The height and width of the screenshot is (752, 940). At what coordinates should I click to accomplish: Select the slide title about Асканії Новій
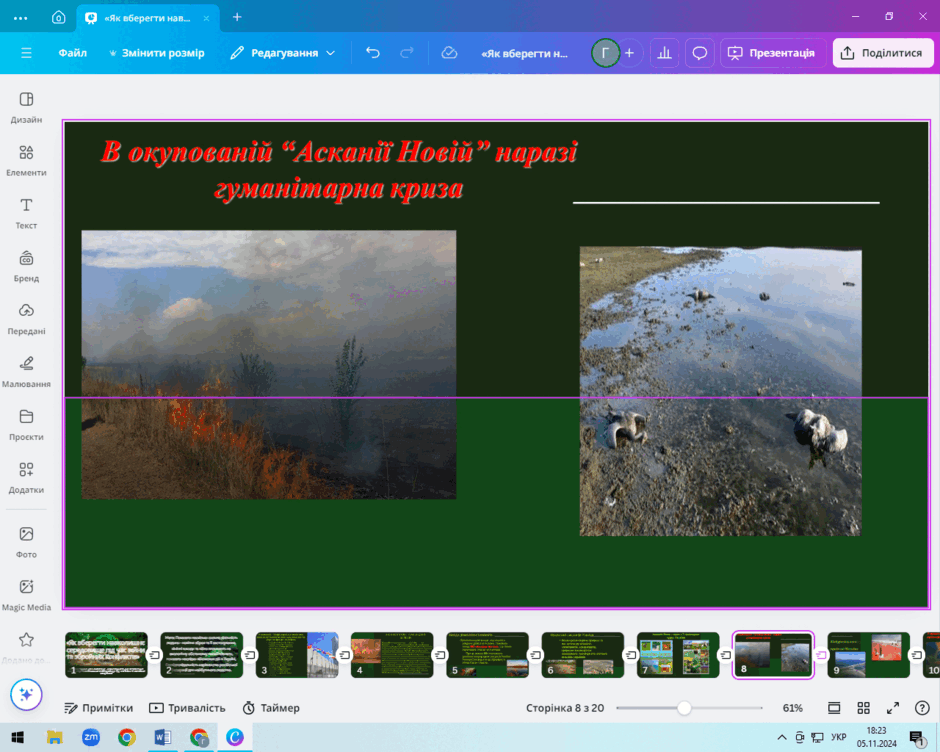click(339, 170)
